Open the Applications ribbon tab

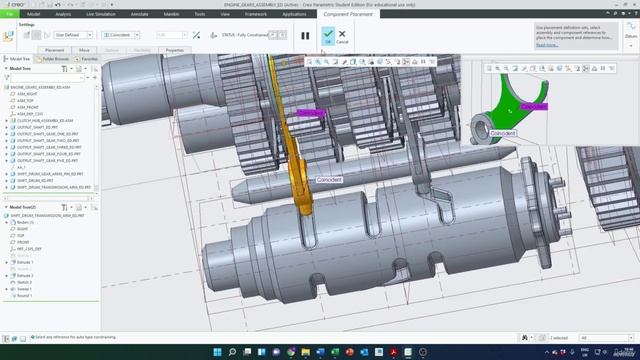point(294,14)
